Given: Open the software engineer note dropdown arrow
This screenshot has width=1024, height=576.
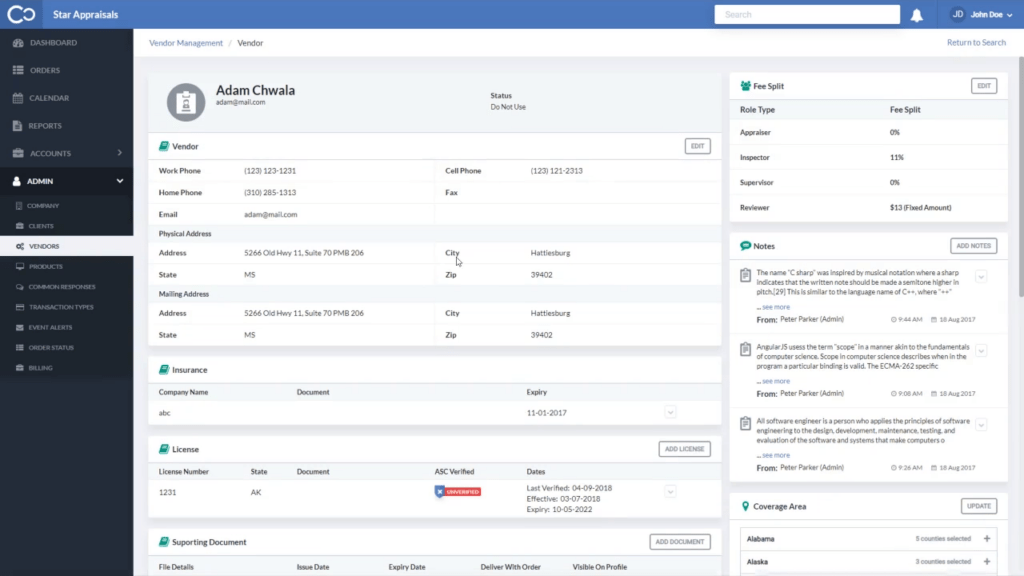Looking at the screenshot, I should click(981, 425).
